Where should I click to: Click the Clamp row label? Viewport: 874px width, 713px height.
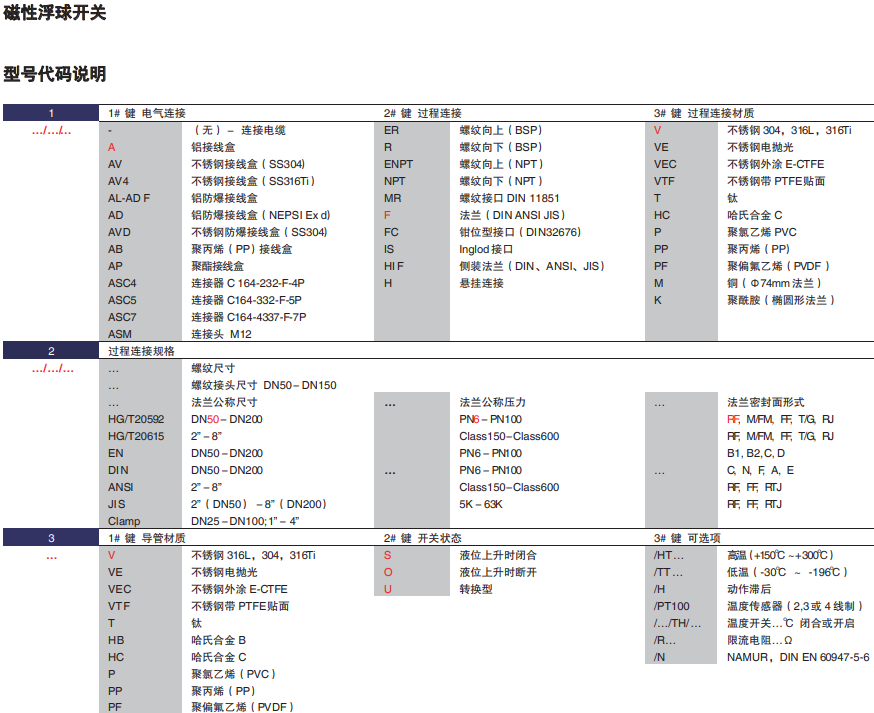pos(124,521)
